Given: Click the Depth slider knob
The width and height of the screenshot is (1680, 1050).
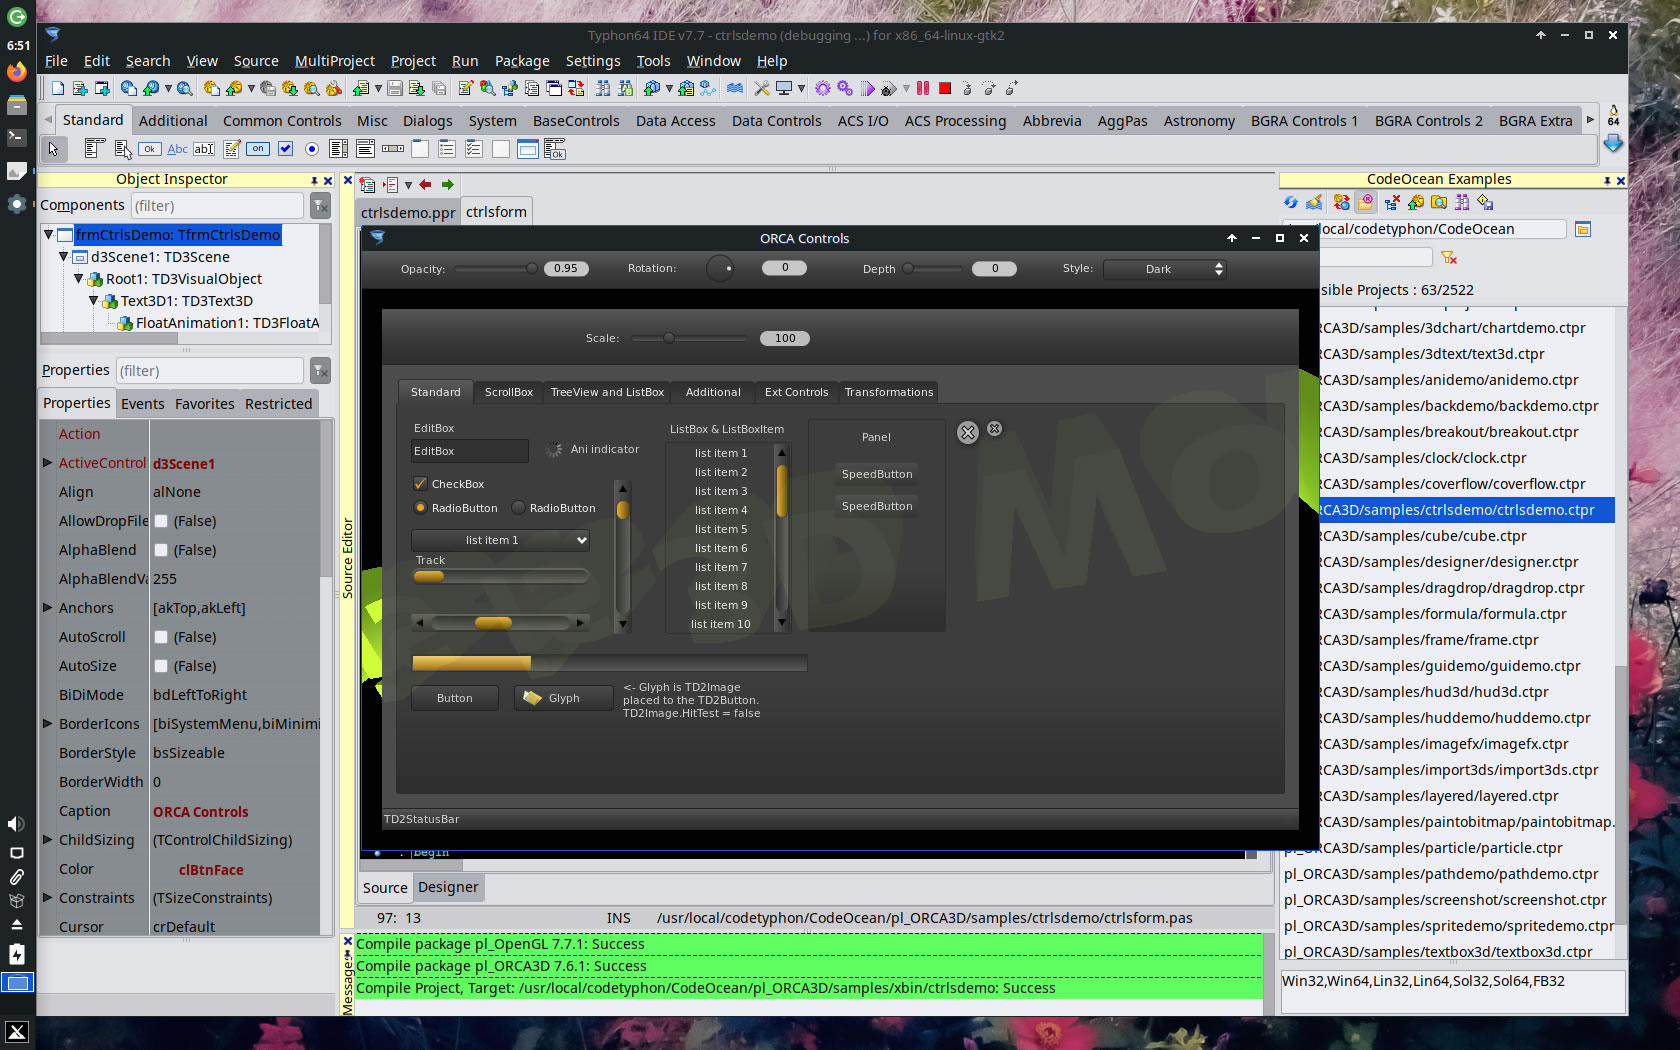Looking at the screenshot, I should point(908,268).
